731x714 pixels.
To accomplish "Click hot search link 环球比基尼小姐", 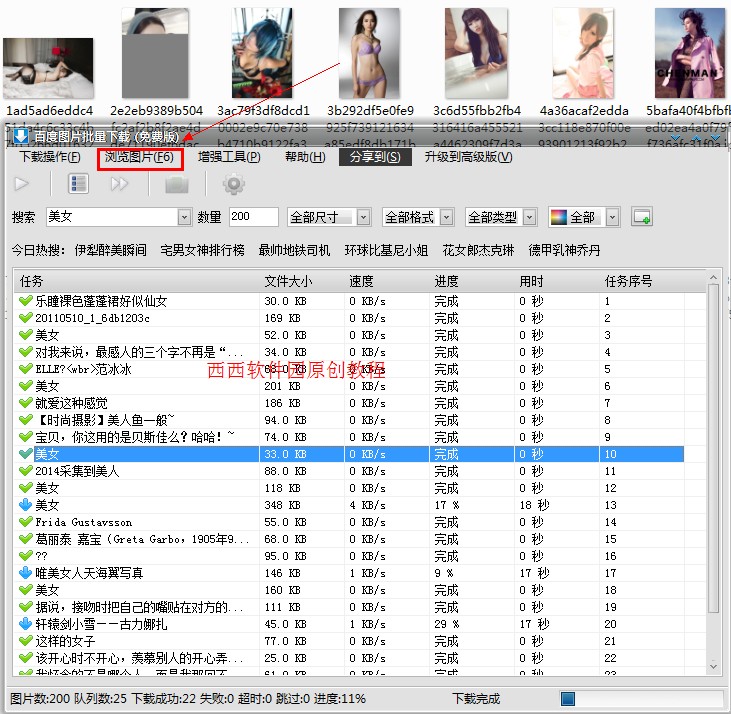I will (386, 250).
